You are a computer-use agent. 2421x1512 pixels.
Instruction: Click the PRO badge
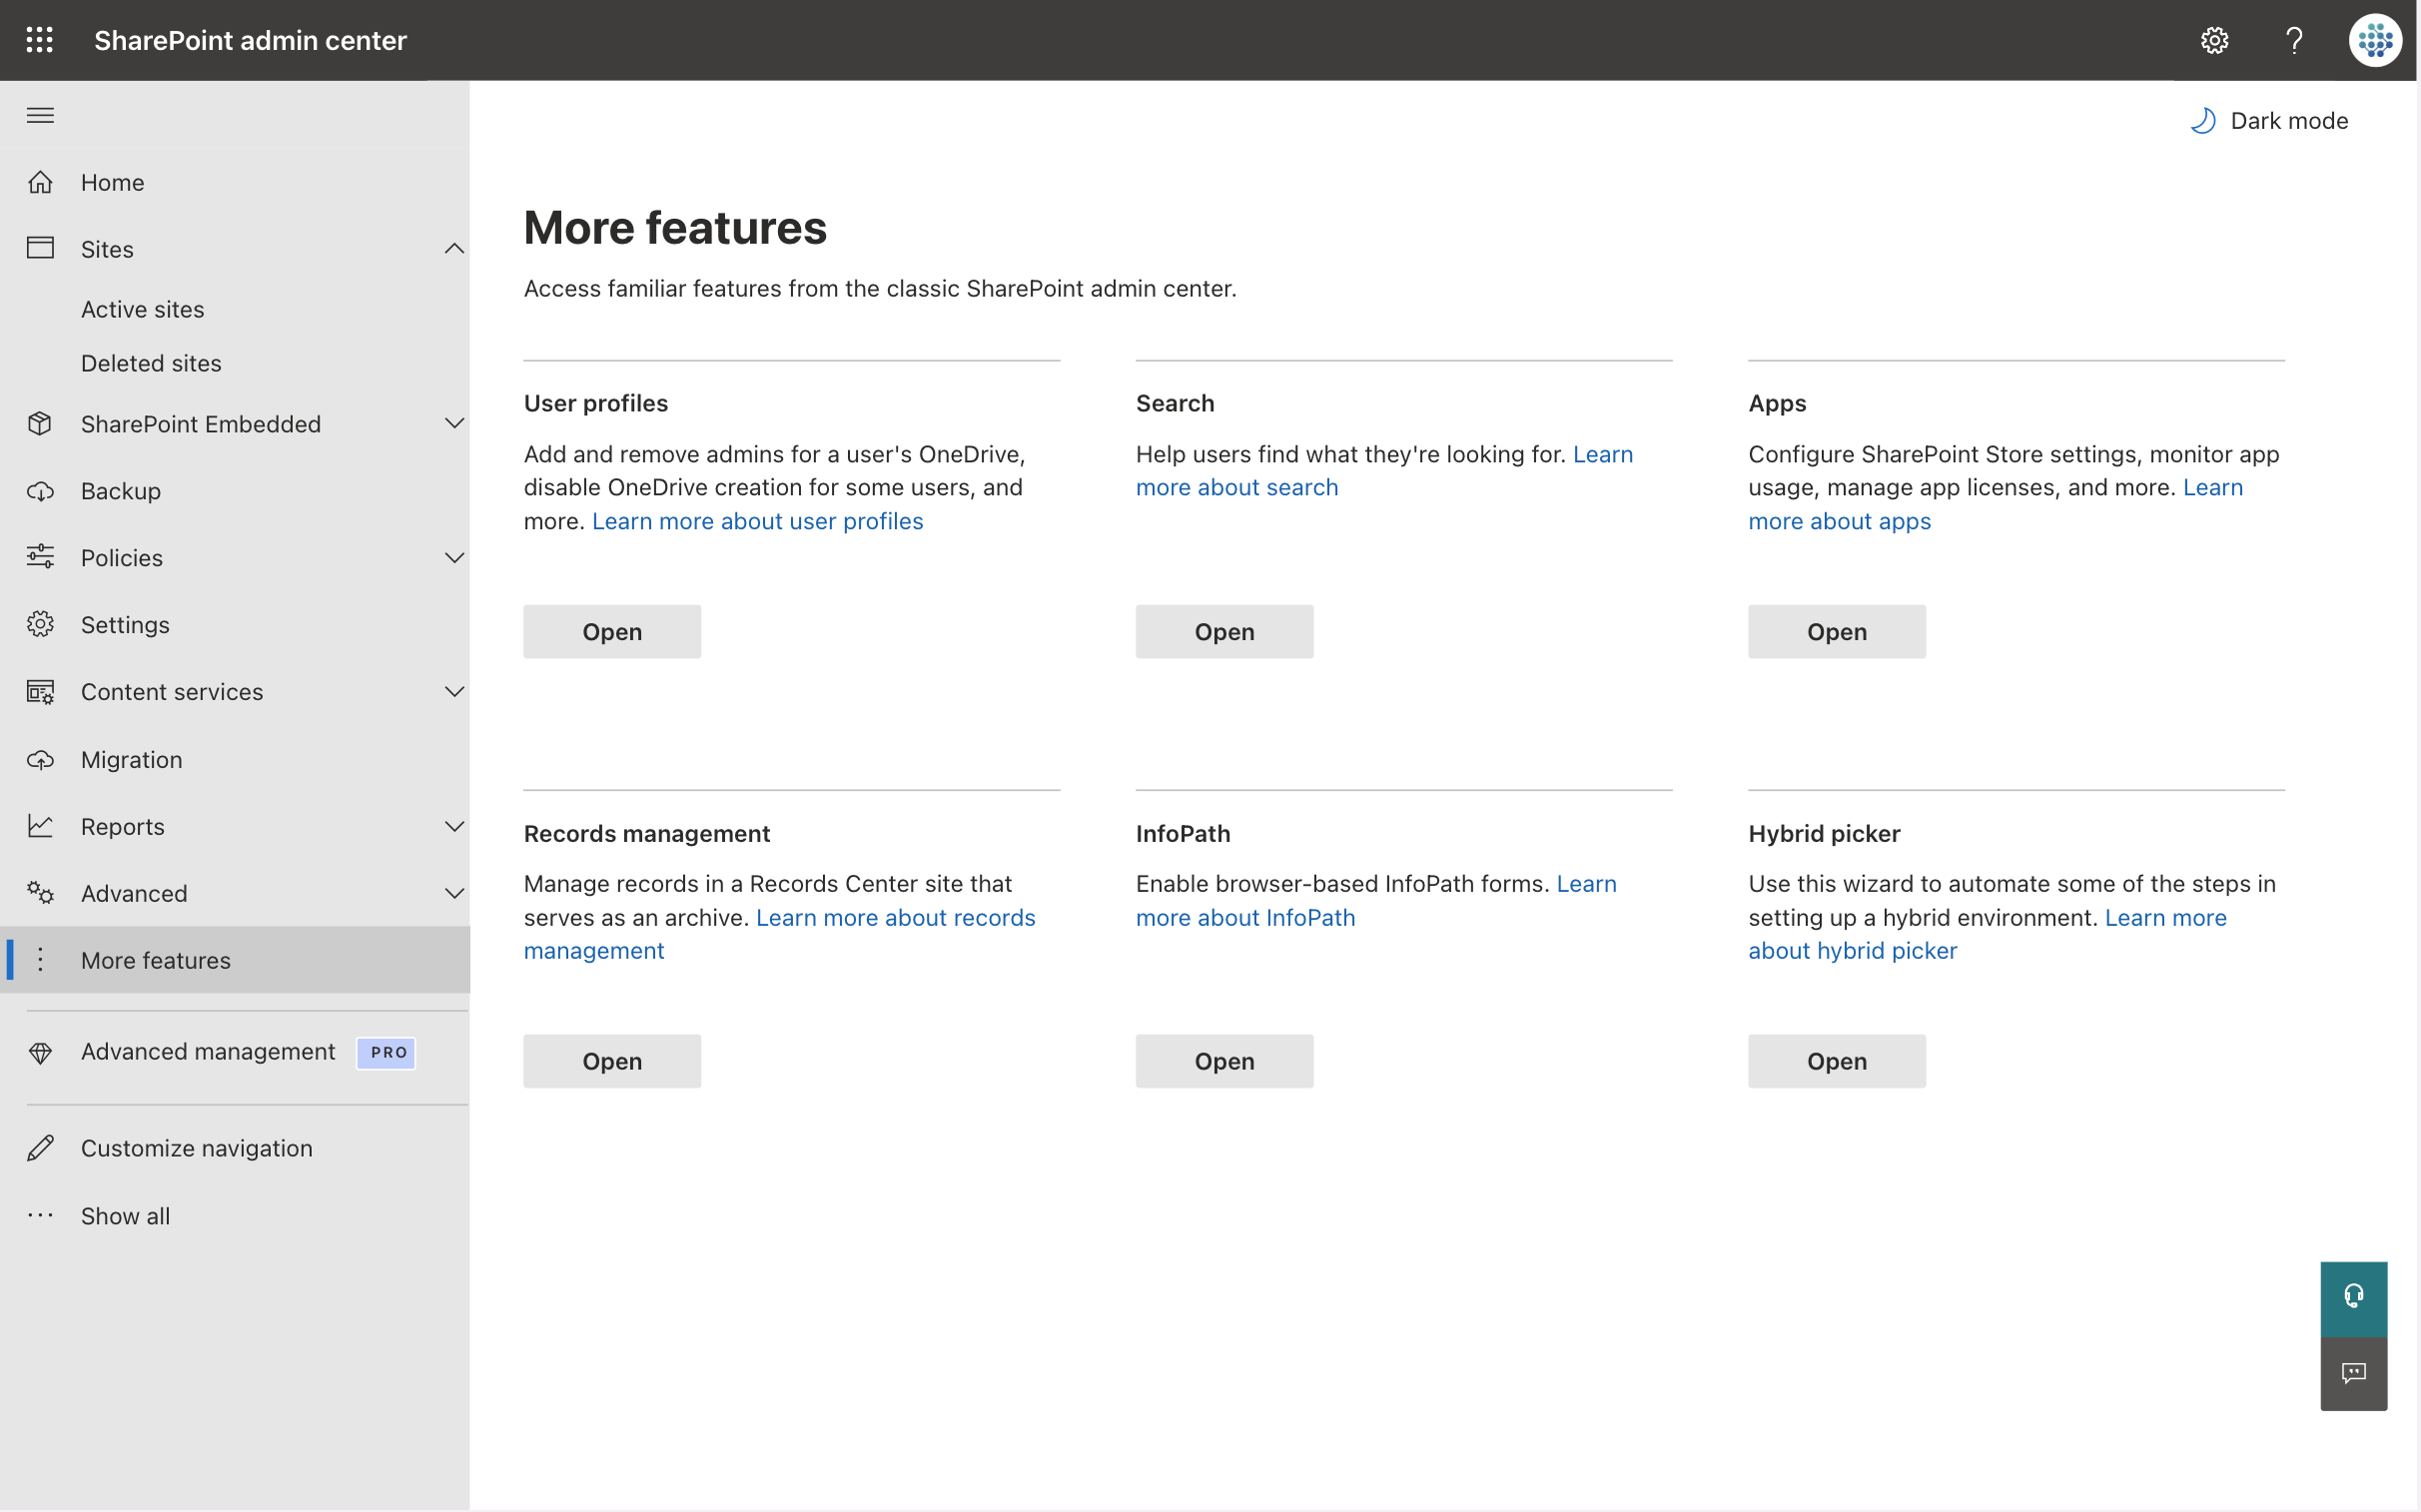click(387, 1052)
